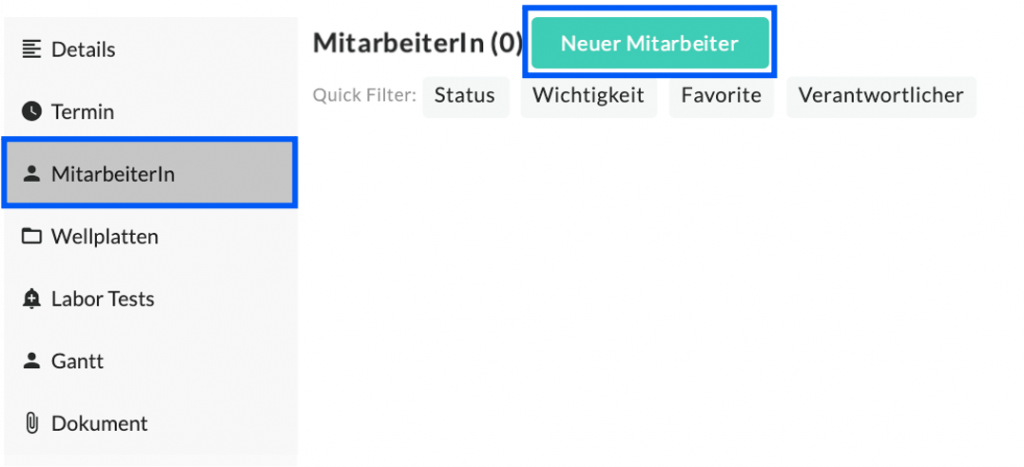Expand the Wichtigkeit quick filter
Viewport: 1024px width, 467px height.
[x=588, y=96]
